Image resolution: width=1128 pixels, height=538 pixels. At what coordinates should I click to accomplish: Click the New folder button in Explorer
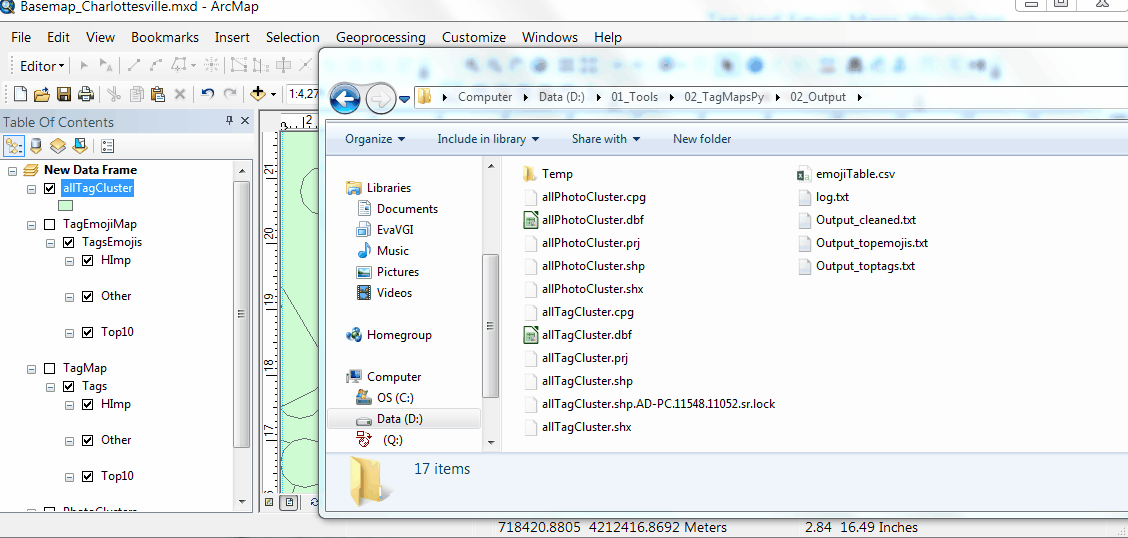click(702, 139)
